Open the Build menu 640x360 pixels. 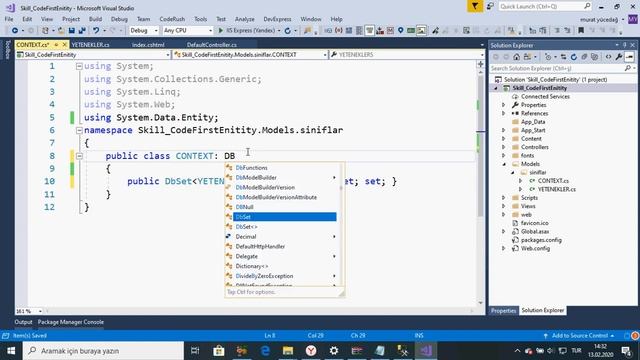[x=95, y=19]
